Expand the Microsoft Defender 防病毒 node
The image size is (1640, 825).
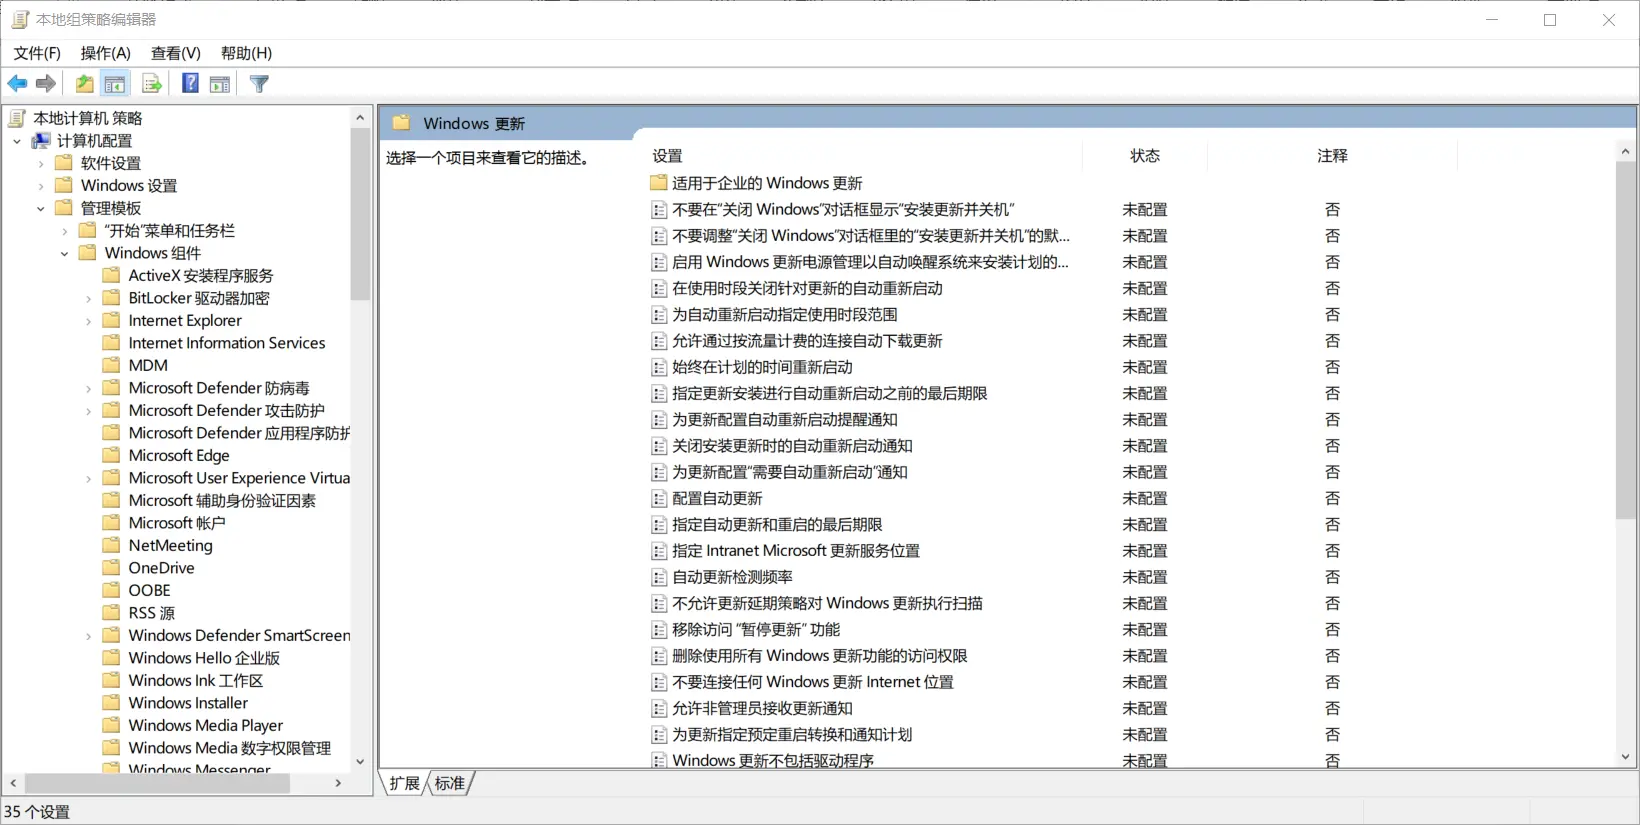pos(89,388)
